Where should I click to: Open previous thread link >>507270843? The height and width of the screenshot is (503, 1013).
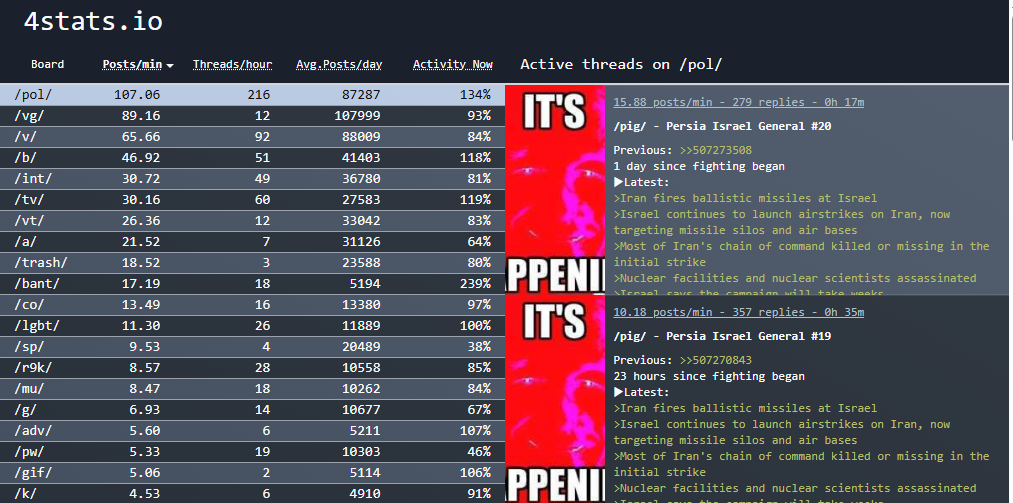click(x=716, y=360)
